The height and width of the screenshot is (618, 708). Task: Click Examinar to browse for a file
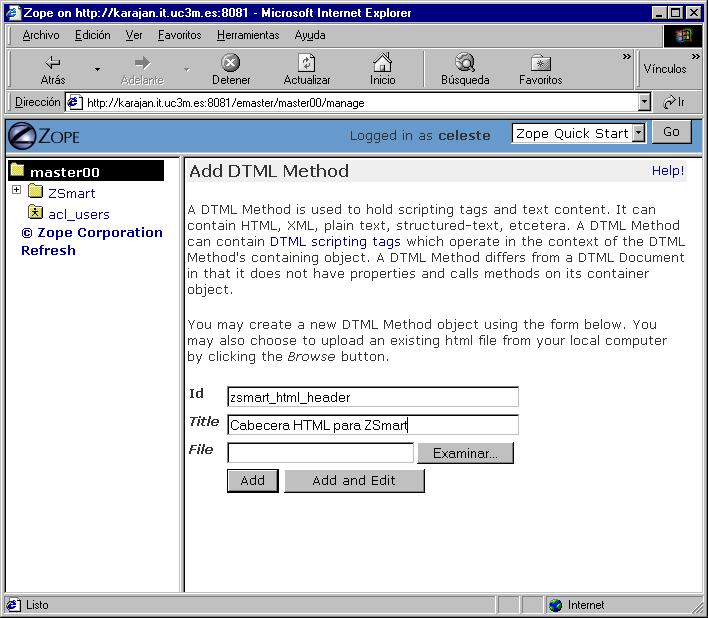465,453
